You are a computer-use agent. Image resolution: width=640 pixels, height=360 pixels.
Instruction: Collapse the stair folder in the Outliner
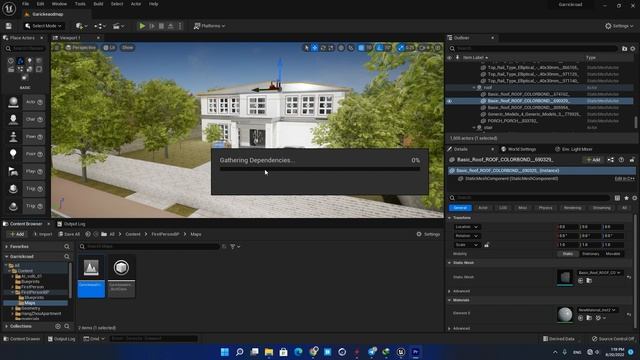pyautogui.click(x=474, y=127)
